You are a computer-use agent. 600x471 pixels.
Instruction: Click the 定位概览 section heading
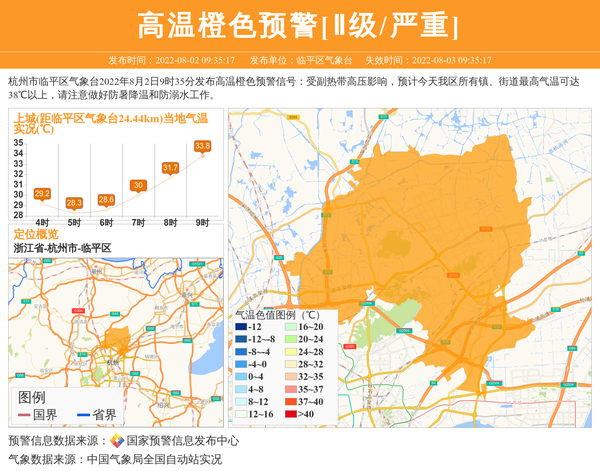point(36,234)
